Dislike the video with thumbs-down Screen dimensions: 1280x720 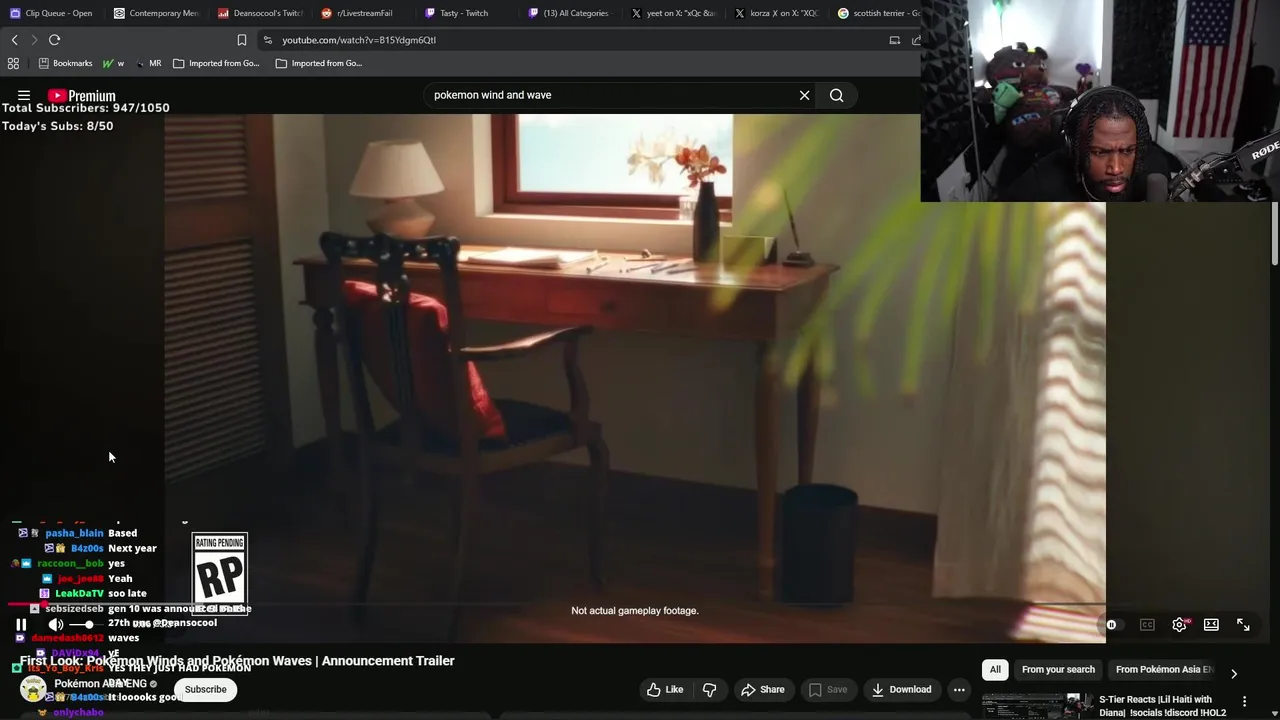click(x=709, y=689)
